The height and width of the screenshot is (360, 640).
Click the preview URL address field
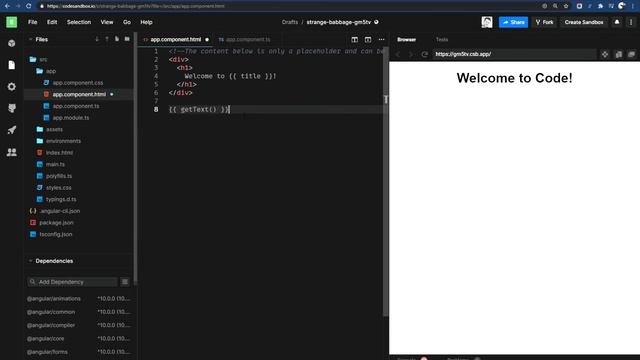[x=514, y=54]
